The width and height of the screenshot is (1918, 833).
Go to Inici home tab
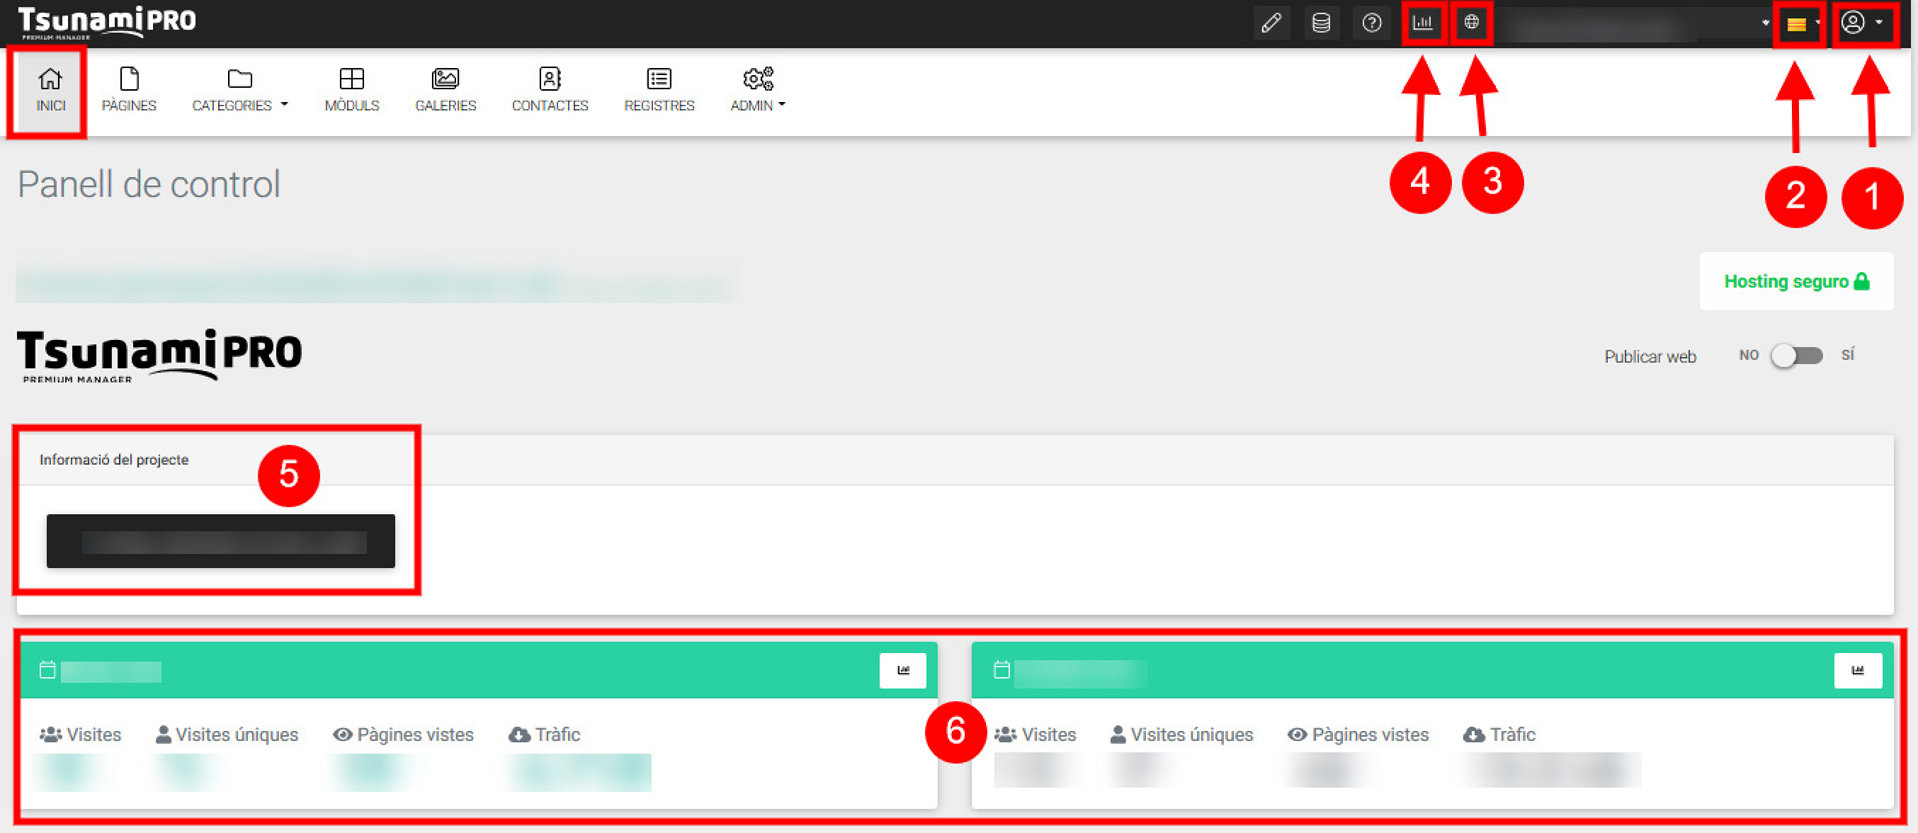pyautogui.click(x=50, y=89)
